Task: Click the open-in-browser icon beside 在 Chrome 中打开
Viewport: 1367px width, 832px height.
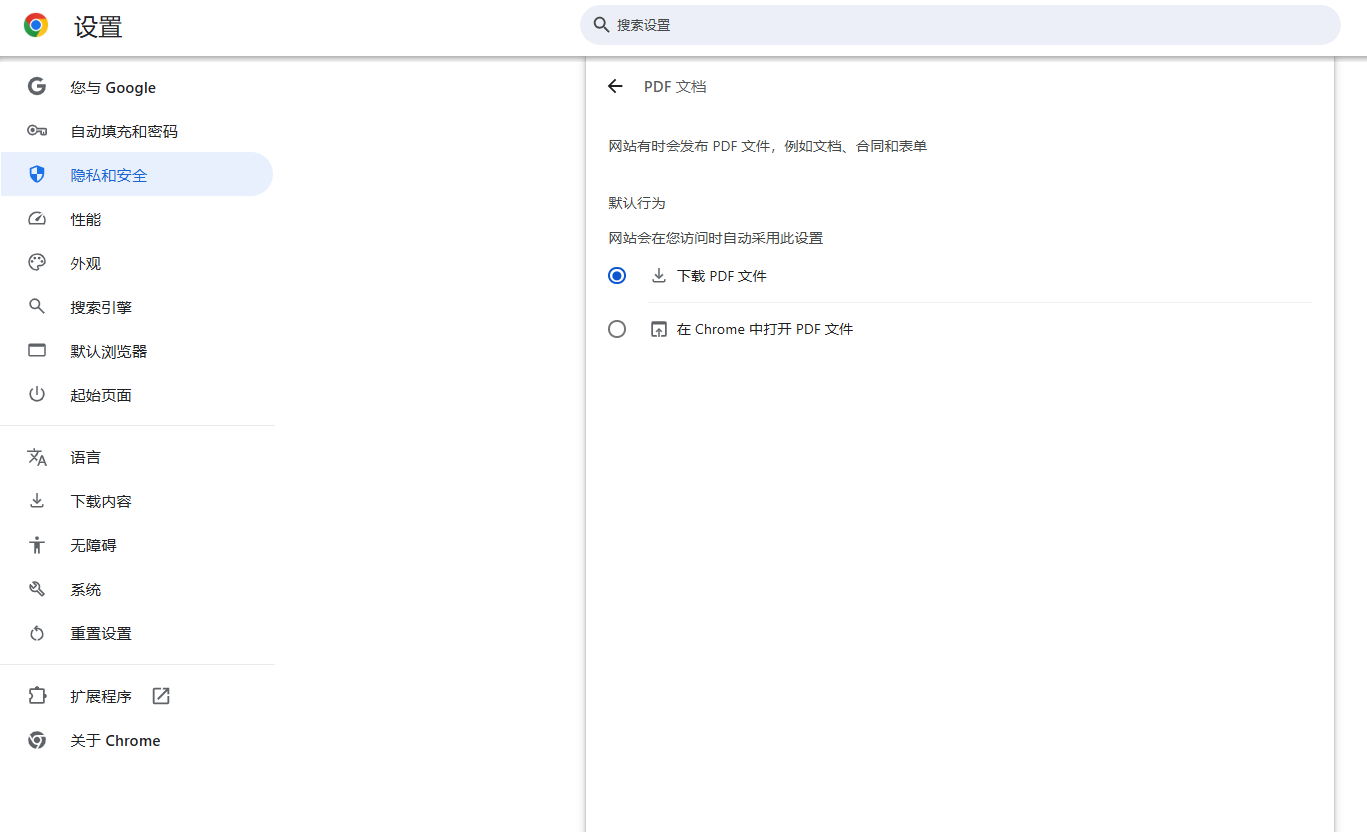Action: pos(659,329)
